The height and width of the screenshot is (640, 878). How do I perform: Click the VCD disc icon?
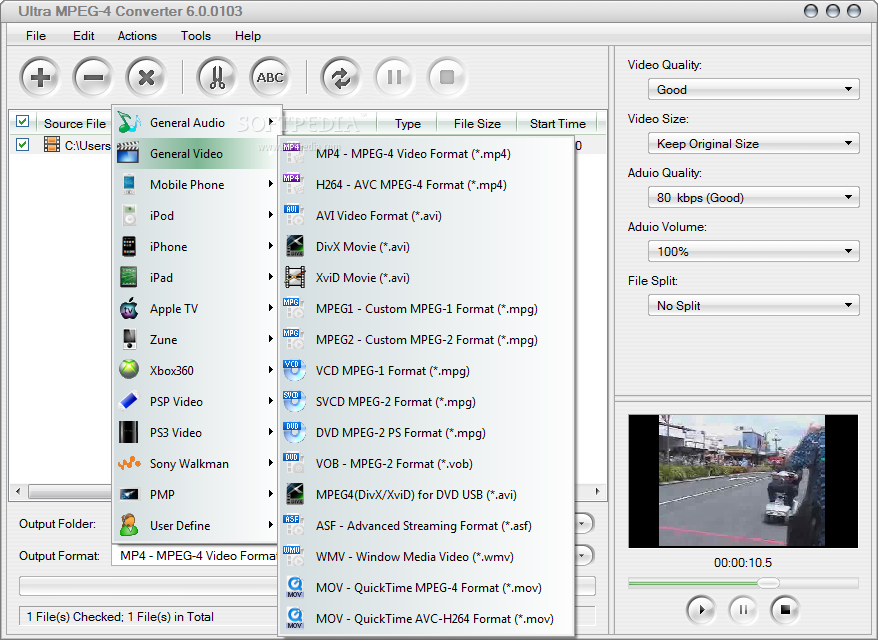(294, 370)
